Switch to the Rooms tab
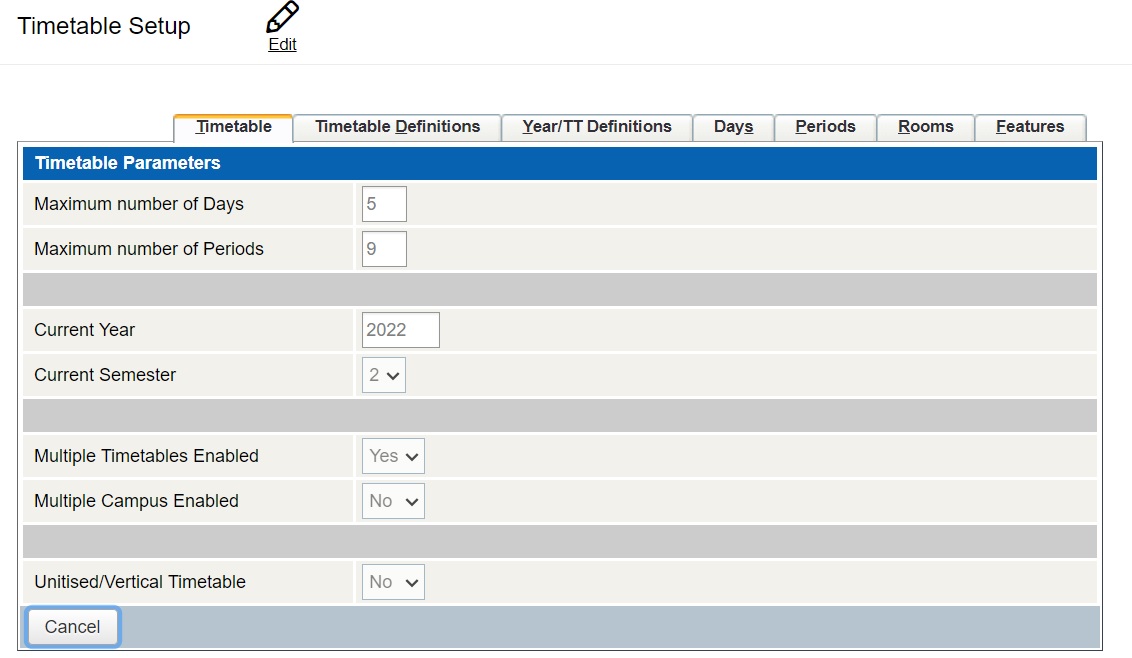 tap(925, 127)
